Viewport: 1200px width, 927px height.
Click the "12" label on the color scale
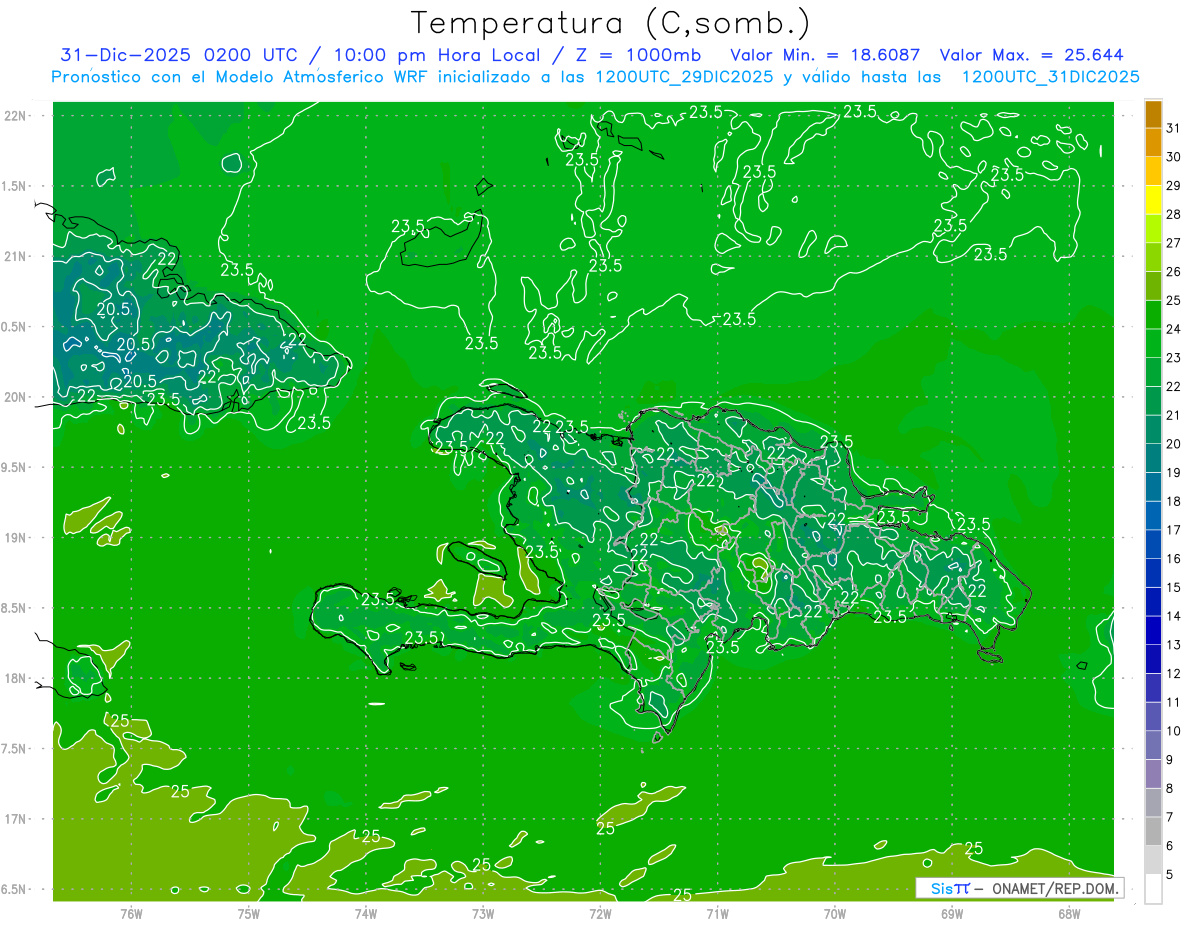[1174, 674]
